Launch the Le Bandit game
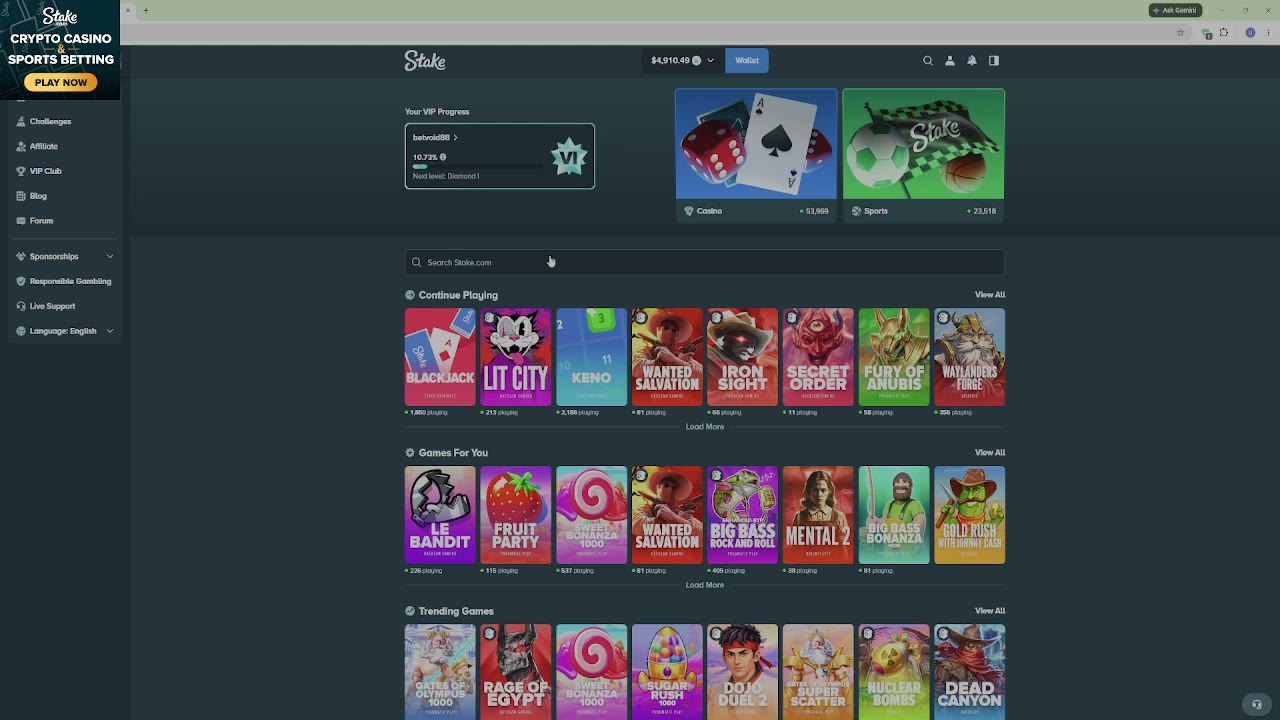Screen dimensions: 1280x720 pos(440,515)
